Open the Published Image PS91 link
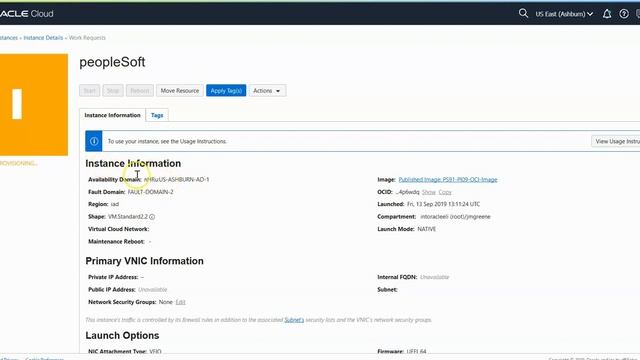640x360 pixels. (x=448, y=180)
